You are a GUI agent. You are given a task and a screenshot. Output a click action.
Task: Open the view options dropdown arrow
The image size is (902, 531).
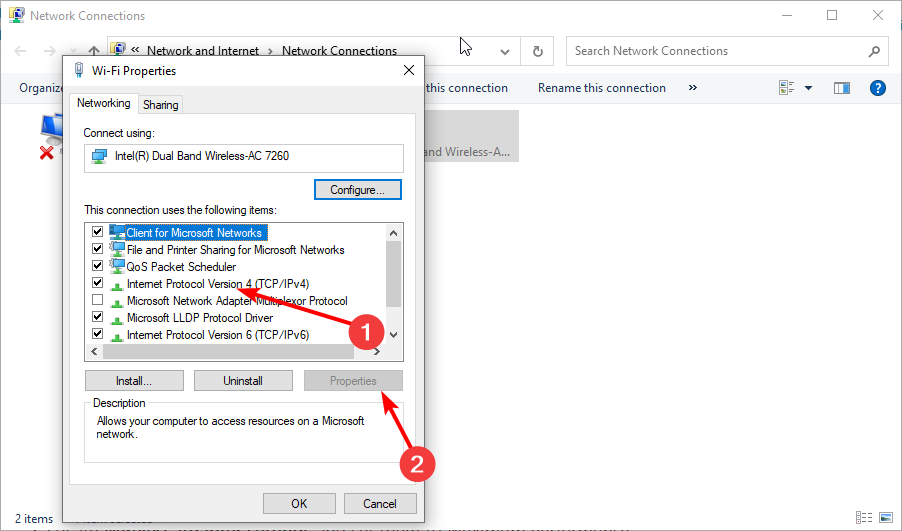pyautogui.click(x=808, y=88)
